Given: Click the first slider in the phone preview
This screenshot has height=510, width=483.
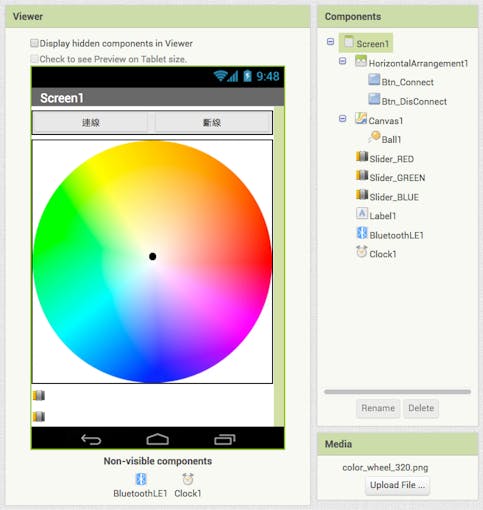Looking at the screenshot, I should tap(39, 395).
